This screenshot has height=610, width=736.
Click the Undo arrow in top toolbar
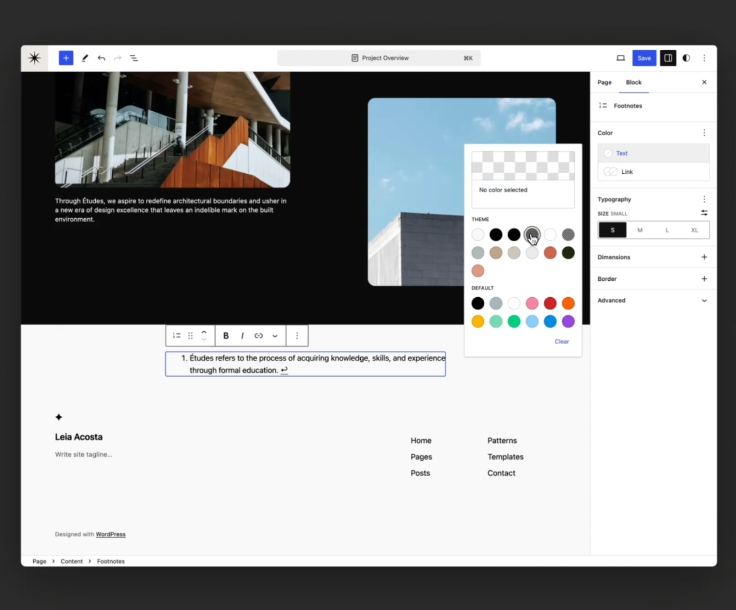pyautogui.click(x=101, y=58)
